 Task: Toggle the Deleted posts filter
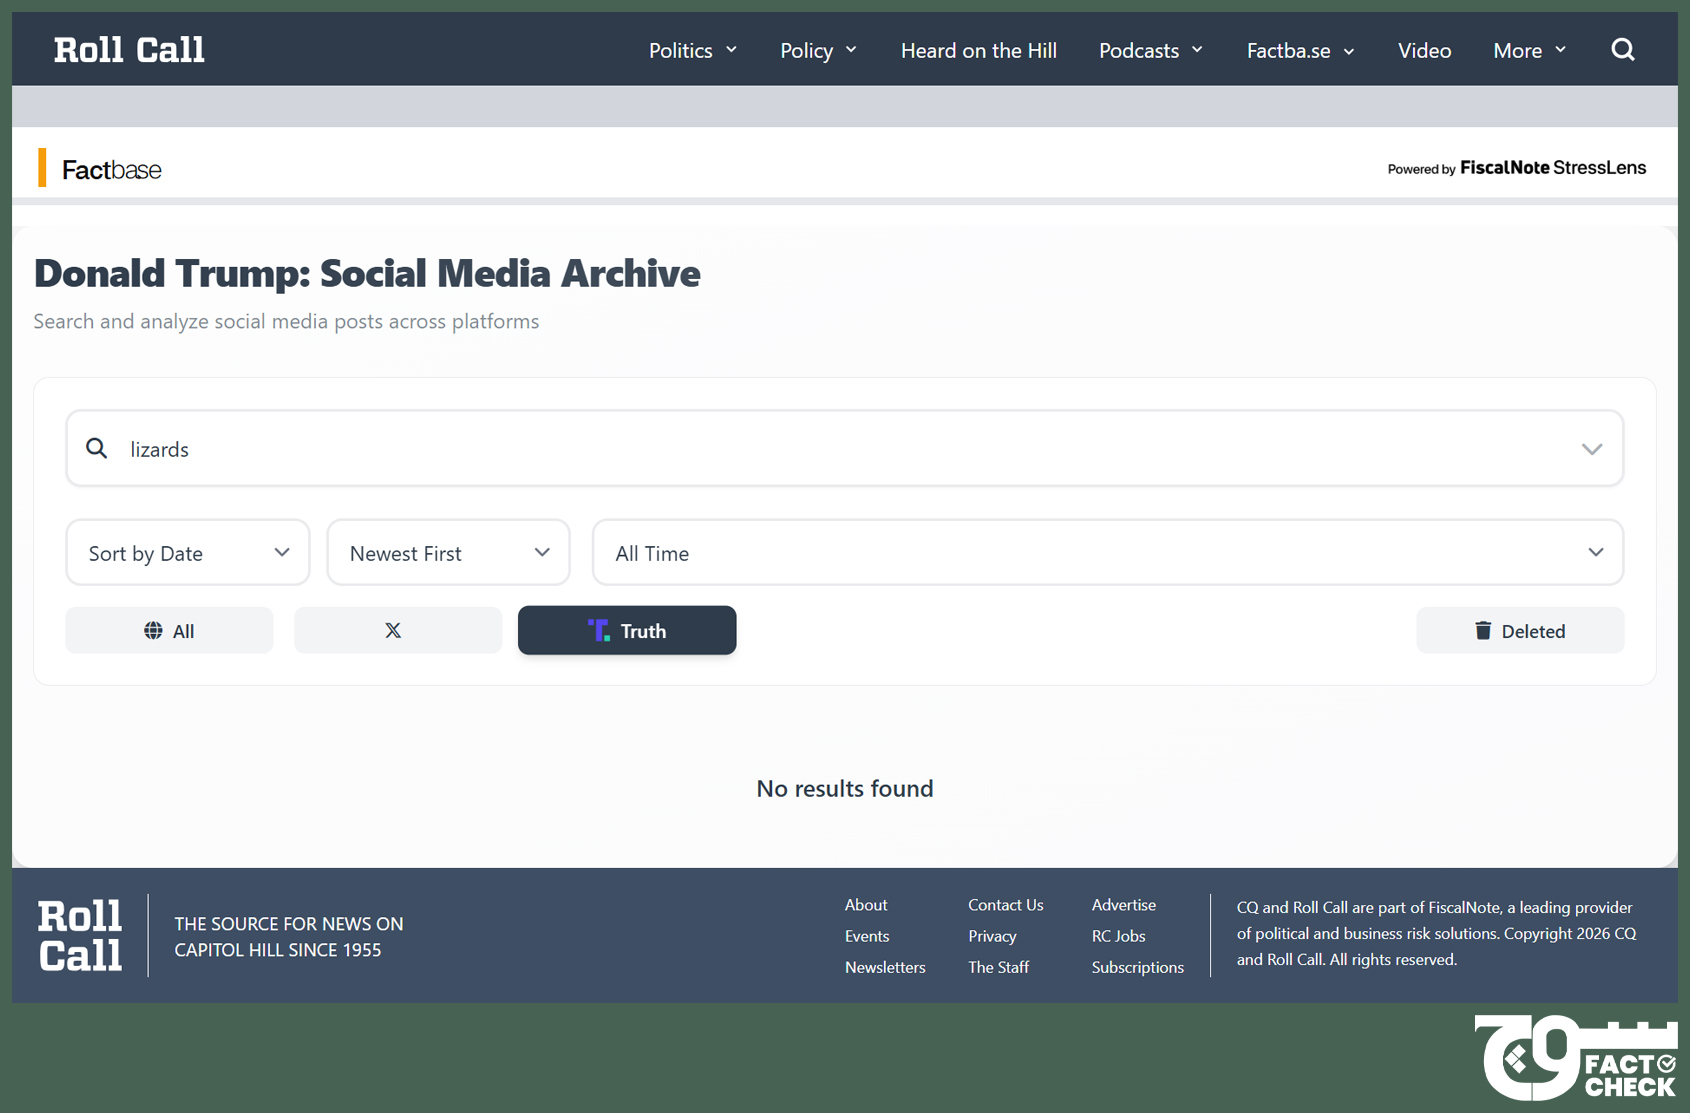tap(1519, 631)
